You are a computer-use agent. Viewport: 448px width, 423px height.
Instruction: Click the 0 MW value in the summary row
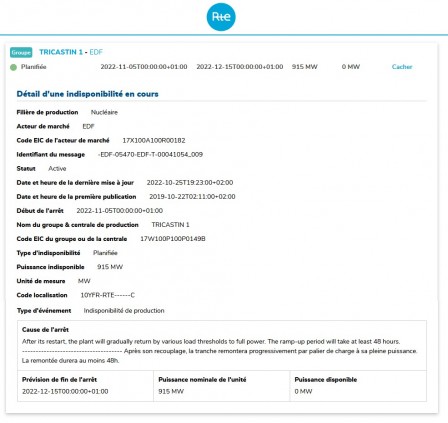coord(351,67)
